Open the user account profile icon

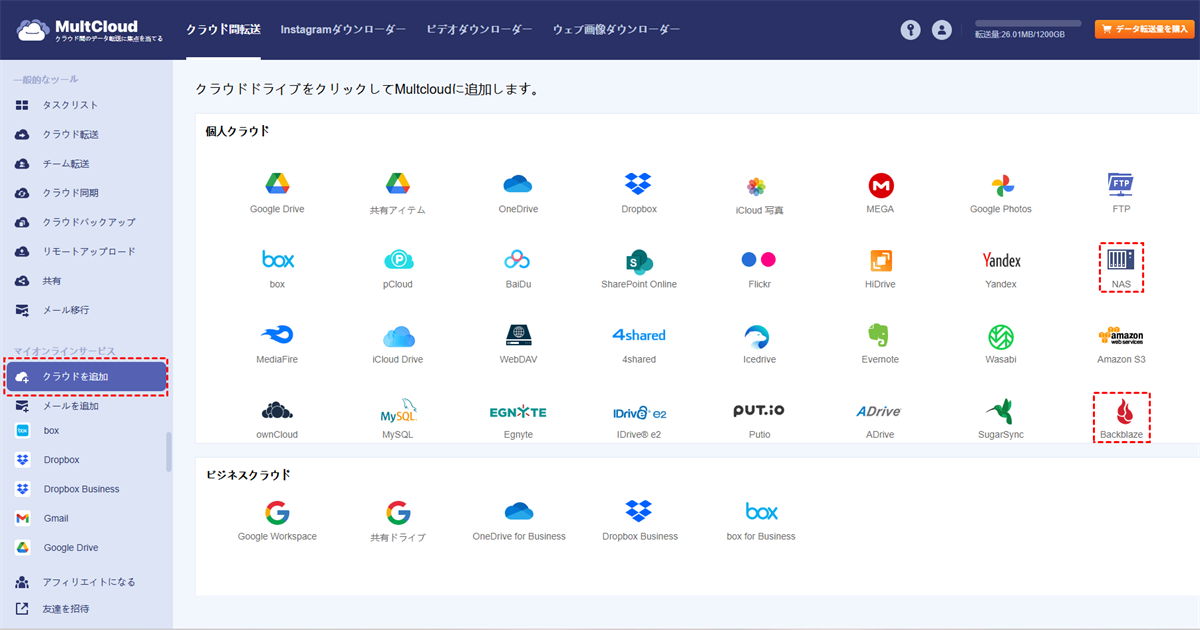click(941, 30)
